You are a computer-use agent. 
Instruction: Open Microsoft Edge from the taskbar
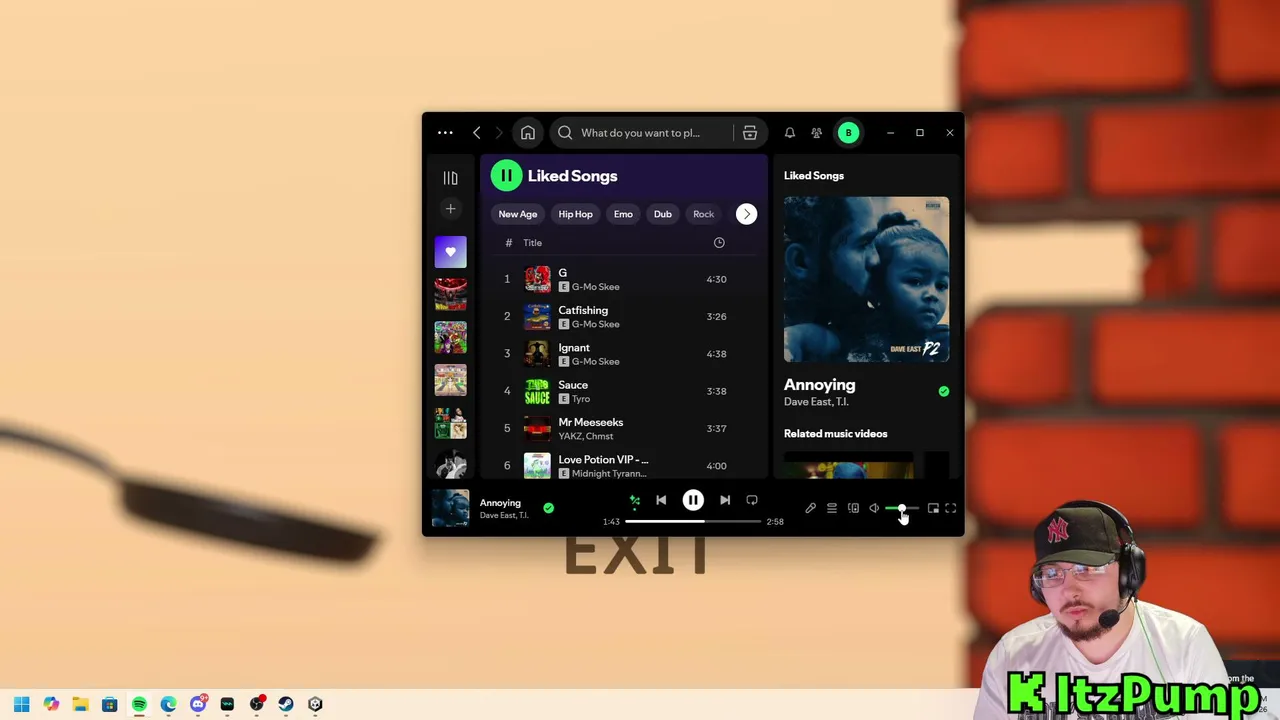pos(168,704)
